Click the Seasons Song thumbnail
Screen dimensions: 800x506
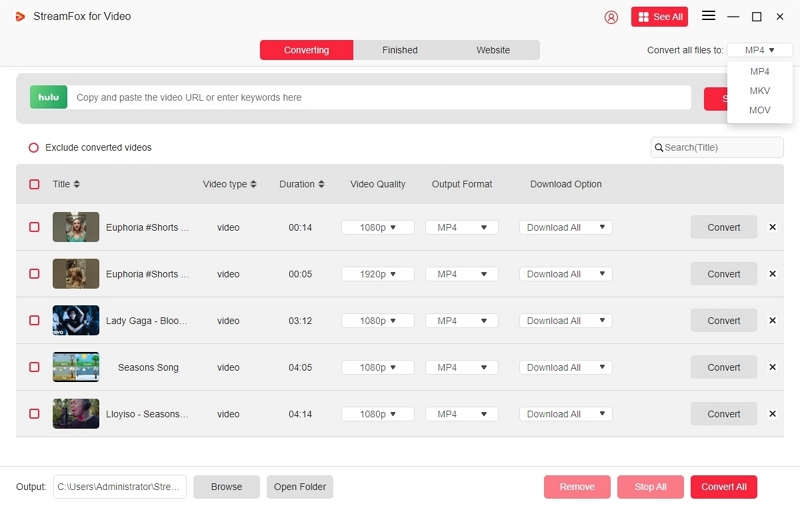[76, 367]
